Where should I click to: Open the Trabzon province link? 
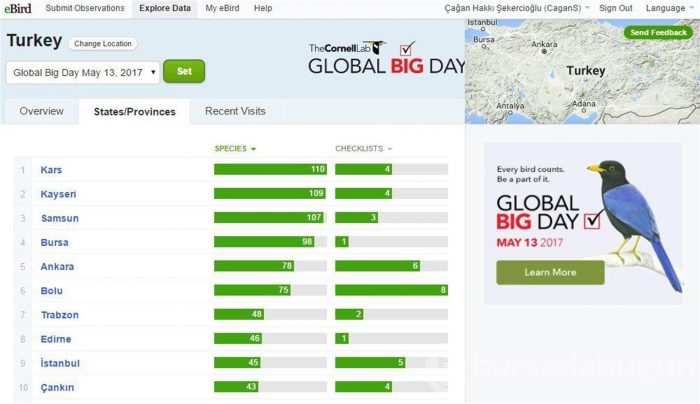point(60,315)
